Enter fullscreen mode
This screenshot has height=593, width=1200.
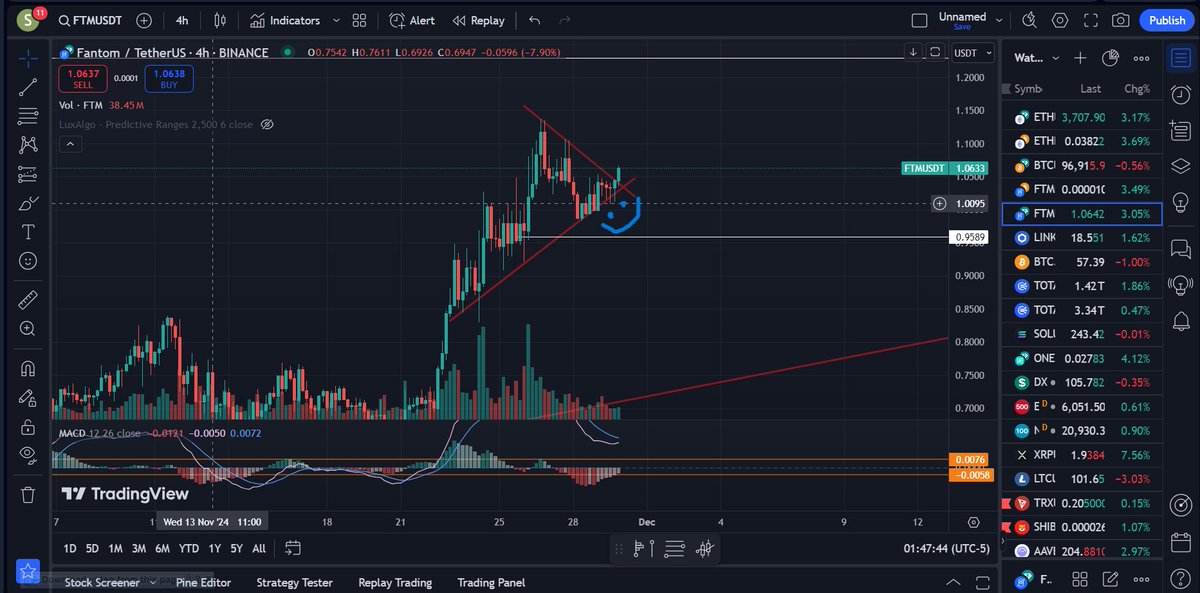click(x=1091, y=20)
